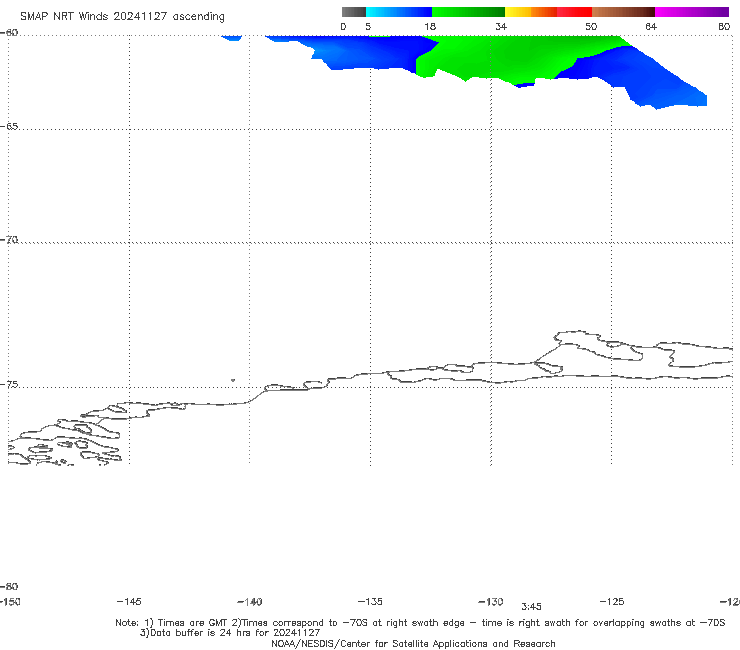Viewport: 740px width, 650px height.
Task: Click the green segment of the wind scale
Action: pyautogui.click(x=468, y=12)
